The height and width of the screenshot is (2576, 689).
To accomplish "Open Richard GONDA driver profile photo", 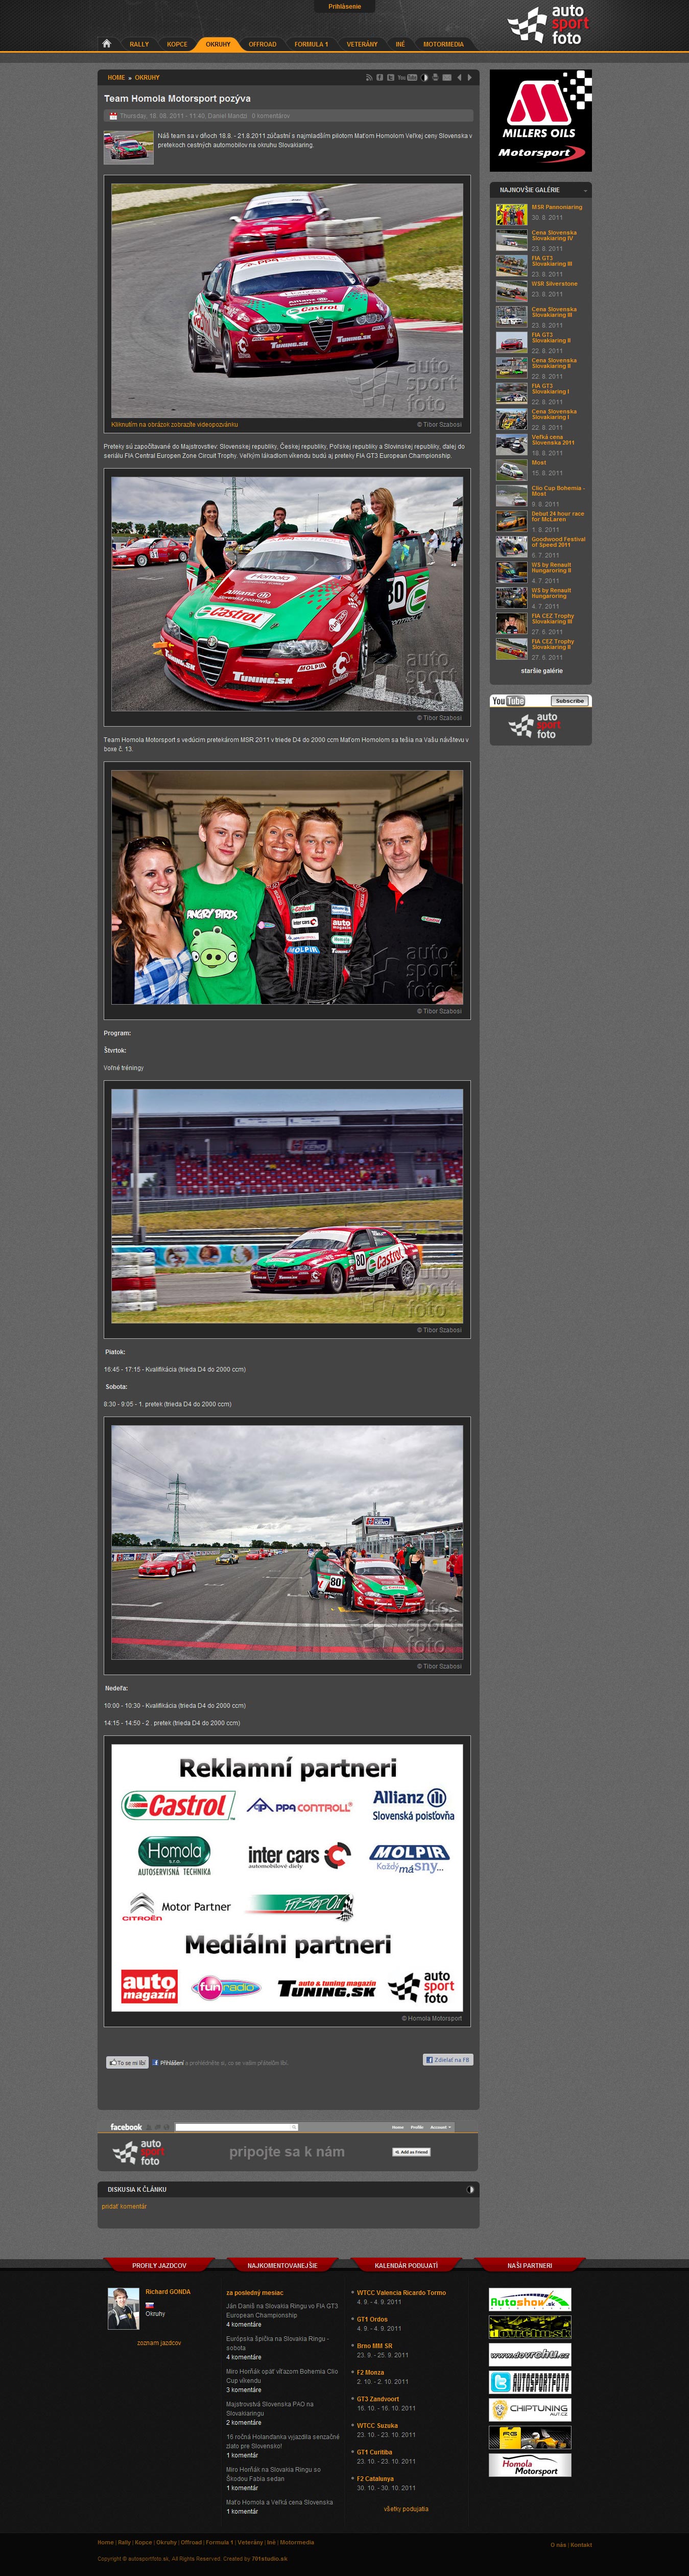I will coord(123,2308).
